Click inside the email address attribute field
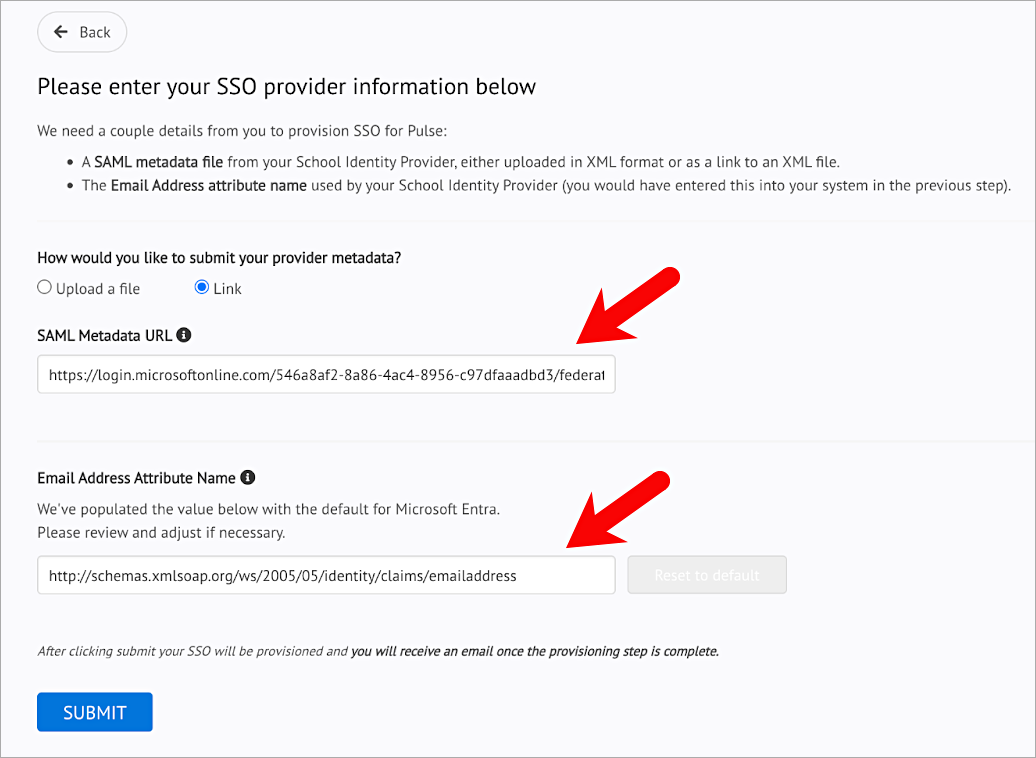 (326, 575)
